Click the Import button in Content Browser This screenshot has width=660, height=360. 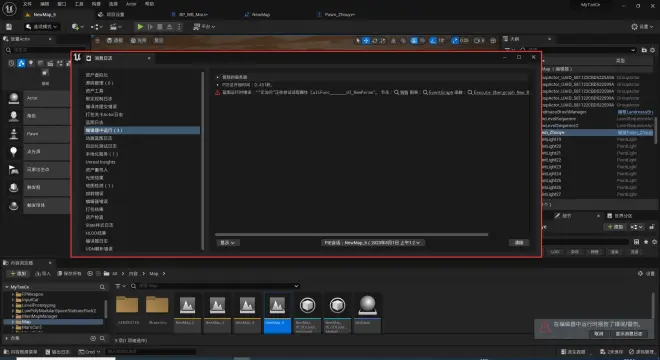(x=43, y=274)
